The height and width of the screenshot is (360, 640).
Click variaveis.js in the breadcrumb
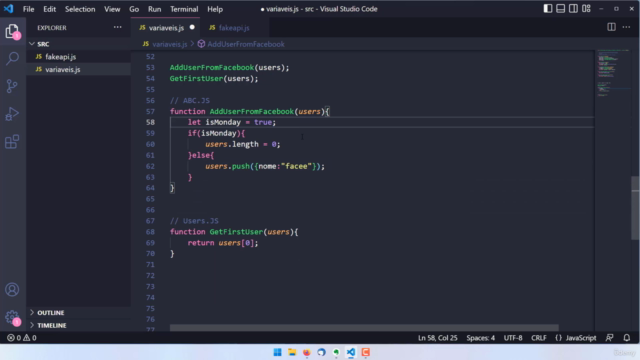coord(169,44)
